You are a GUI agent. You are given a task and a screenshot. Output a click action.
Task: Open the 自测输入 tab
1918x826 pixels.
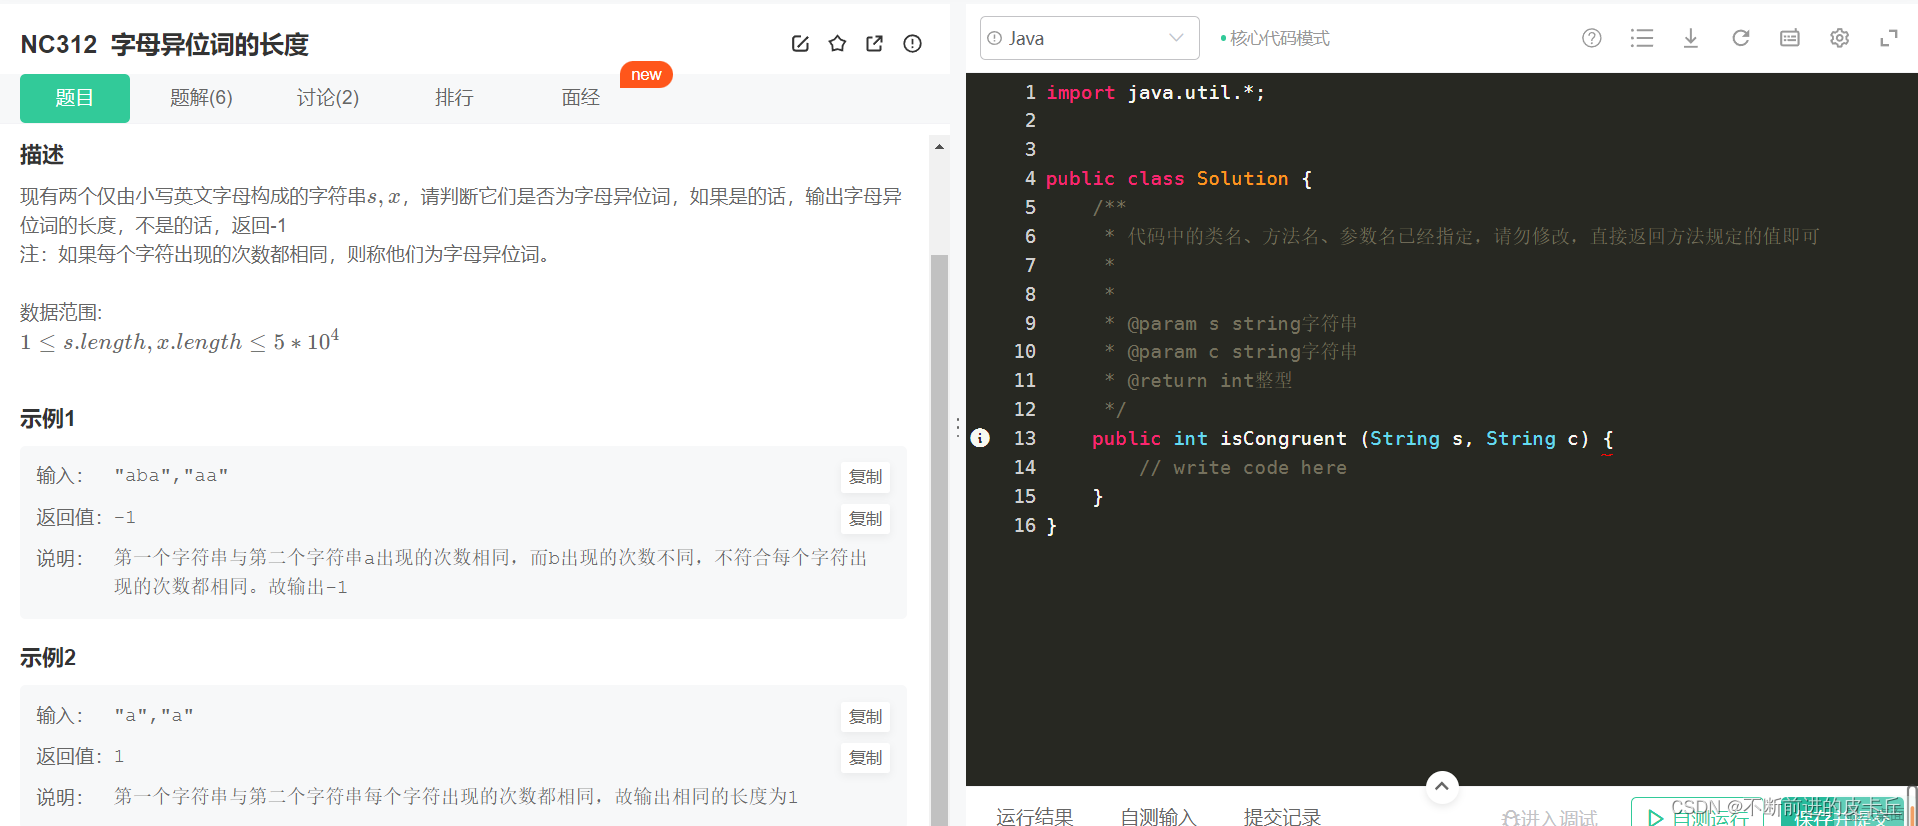click(1158, 817)
